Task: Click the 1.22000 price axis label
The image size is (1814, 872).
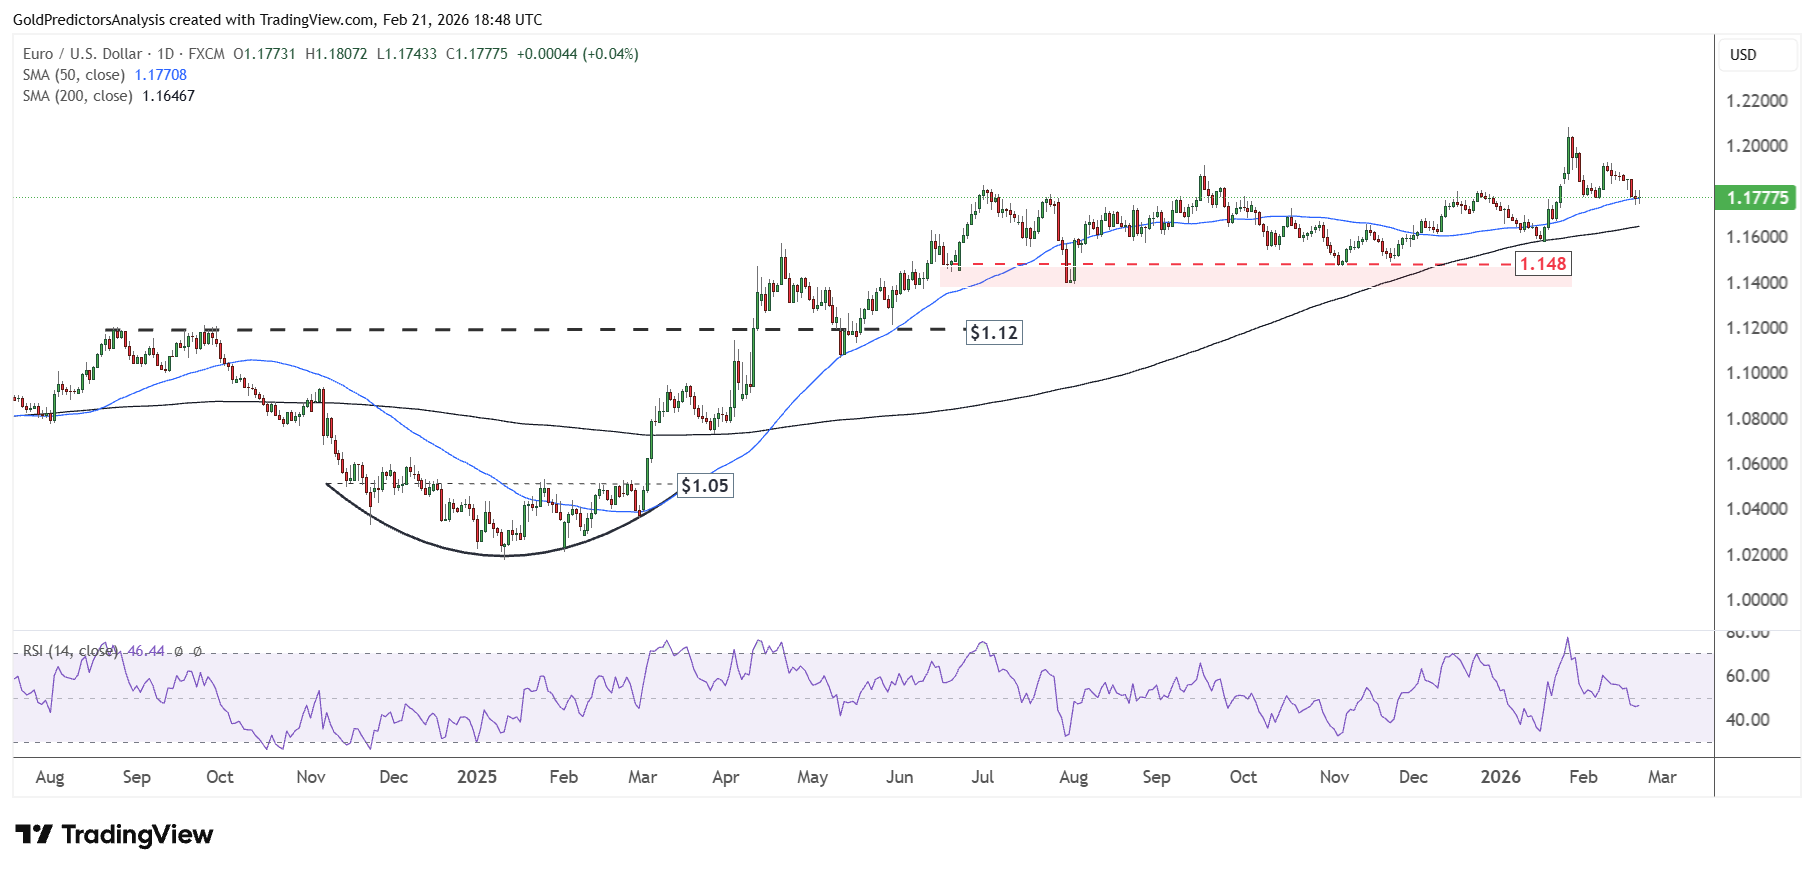Action: click(x=1757, y=101)
